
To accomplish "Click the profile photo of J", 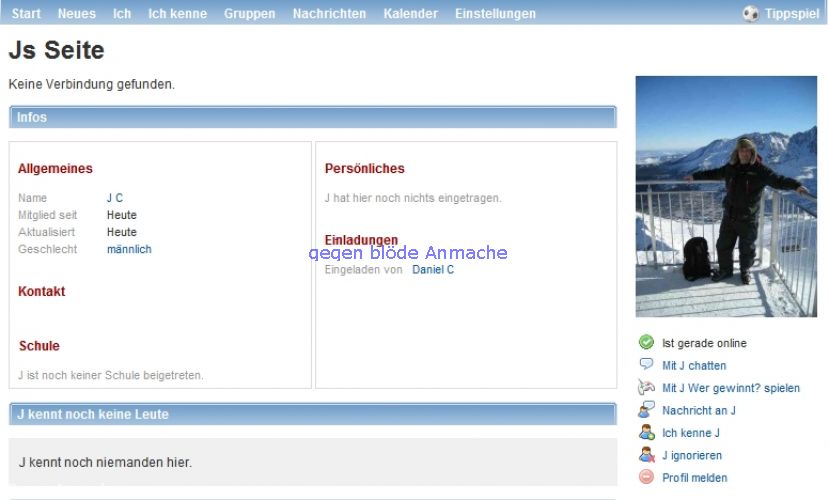I will tap(726, 196).
